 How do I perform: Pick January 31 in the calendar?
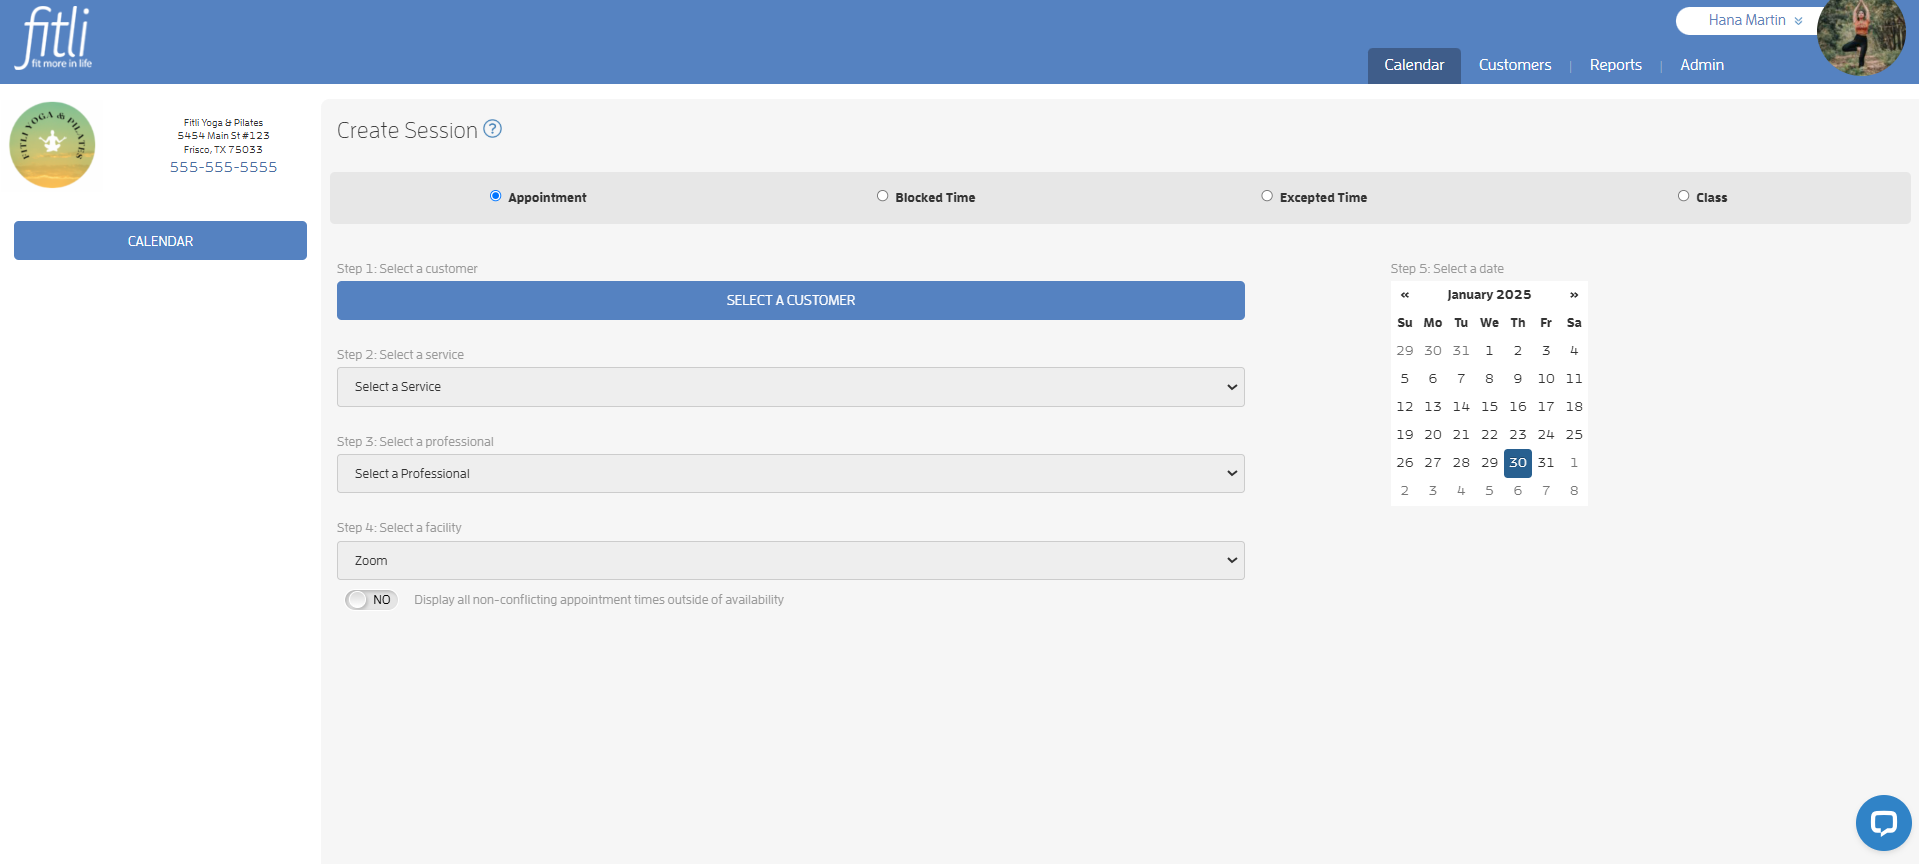pos(1546,463)
